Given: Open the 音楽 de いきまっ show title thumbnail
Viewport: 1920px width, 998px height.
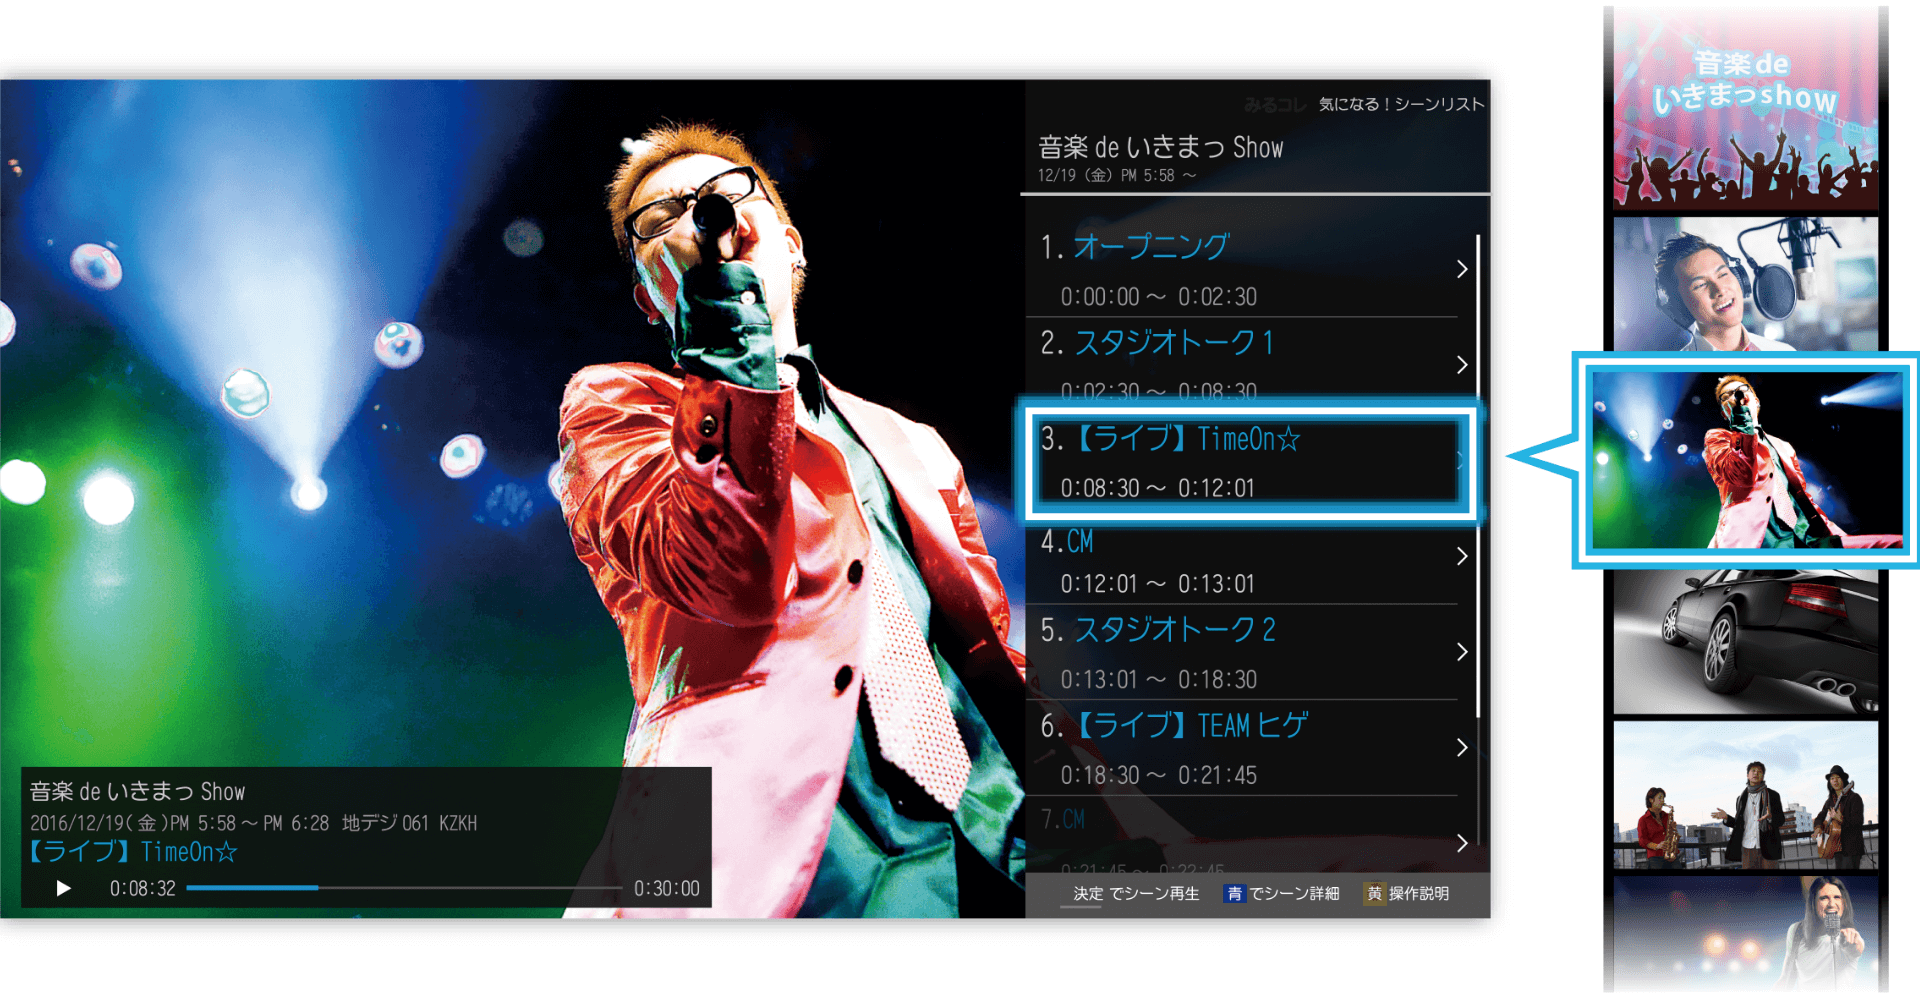Looking at the screenshot, I should pyautogui.click(x=1745, y=110).
